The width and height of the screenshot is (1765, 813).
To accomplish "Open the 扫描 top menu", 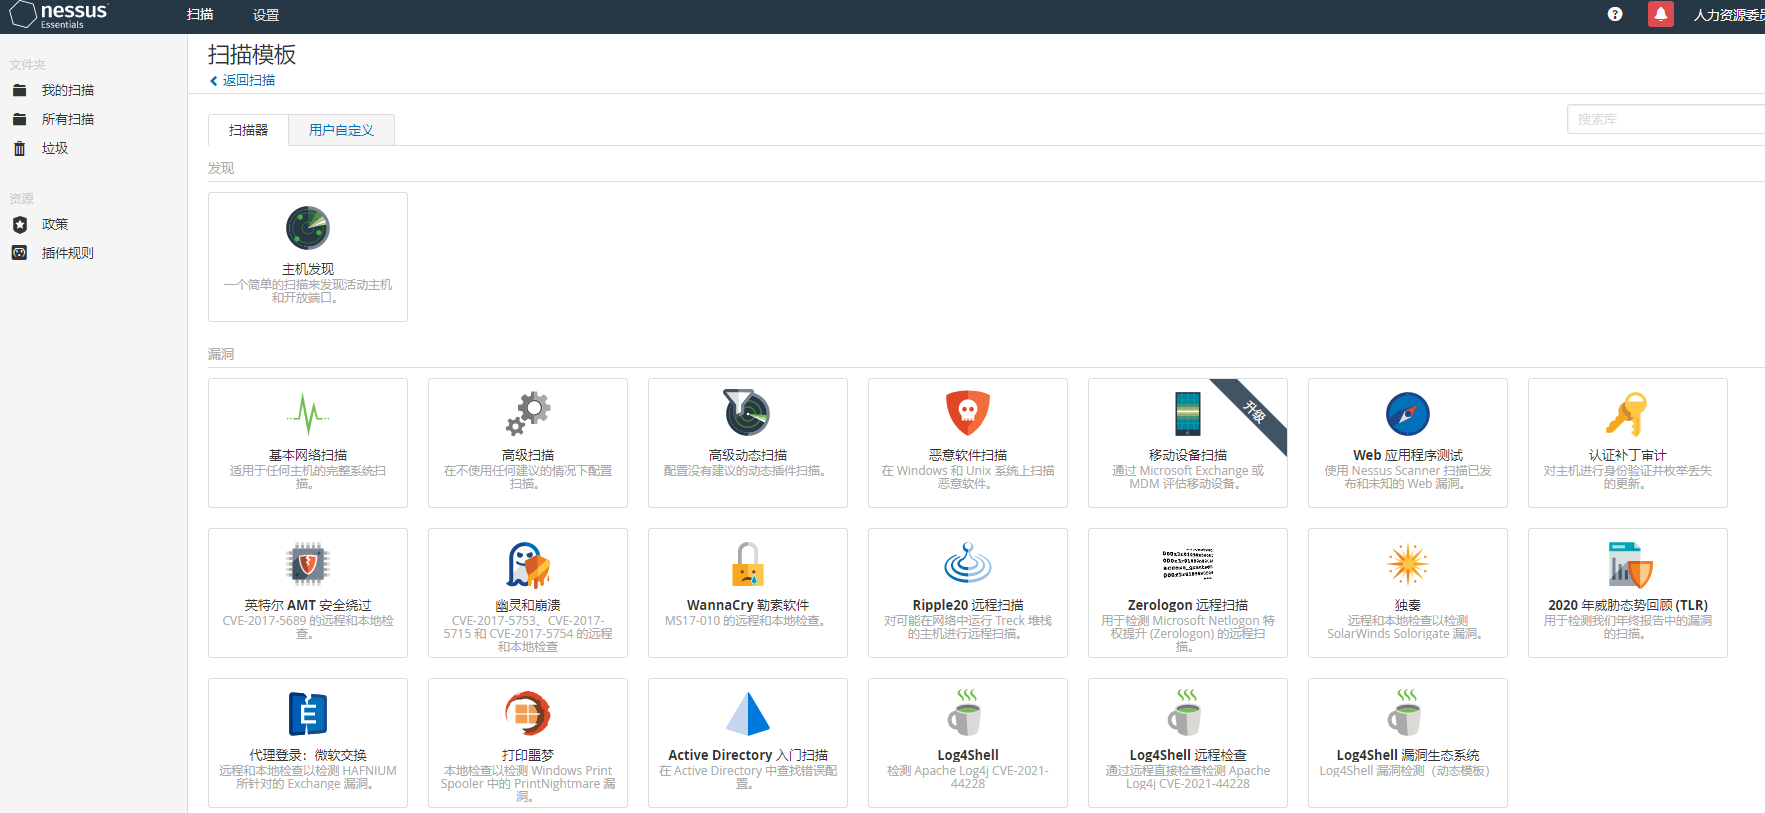I will click(200, 15).
